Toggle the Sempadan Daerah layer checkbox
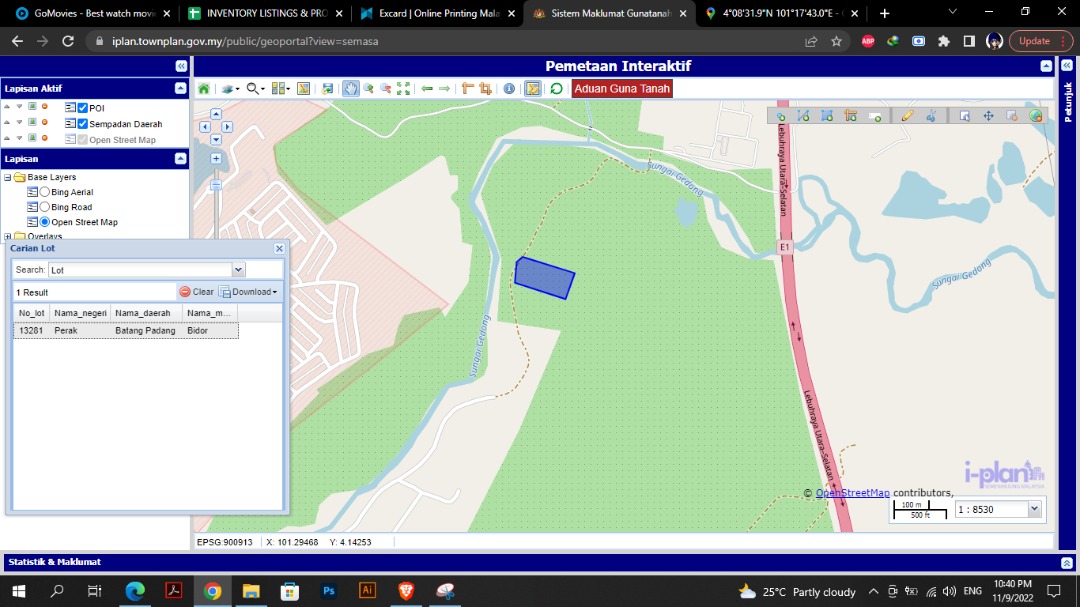The width and height of the screenshot is (1080, 607). coord(83,124)
